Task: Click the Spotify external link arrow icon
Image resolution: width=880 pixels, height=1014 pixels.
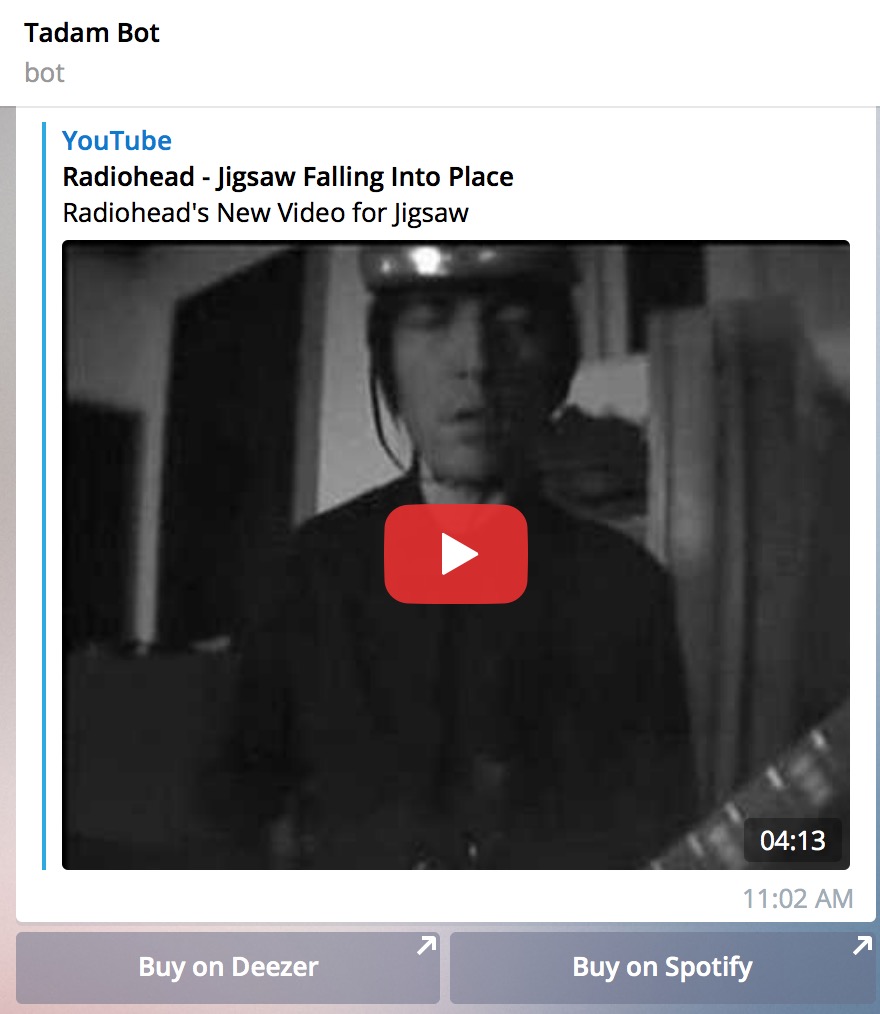Action: tap(863, 946)
